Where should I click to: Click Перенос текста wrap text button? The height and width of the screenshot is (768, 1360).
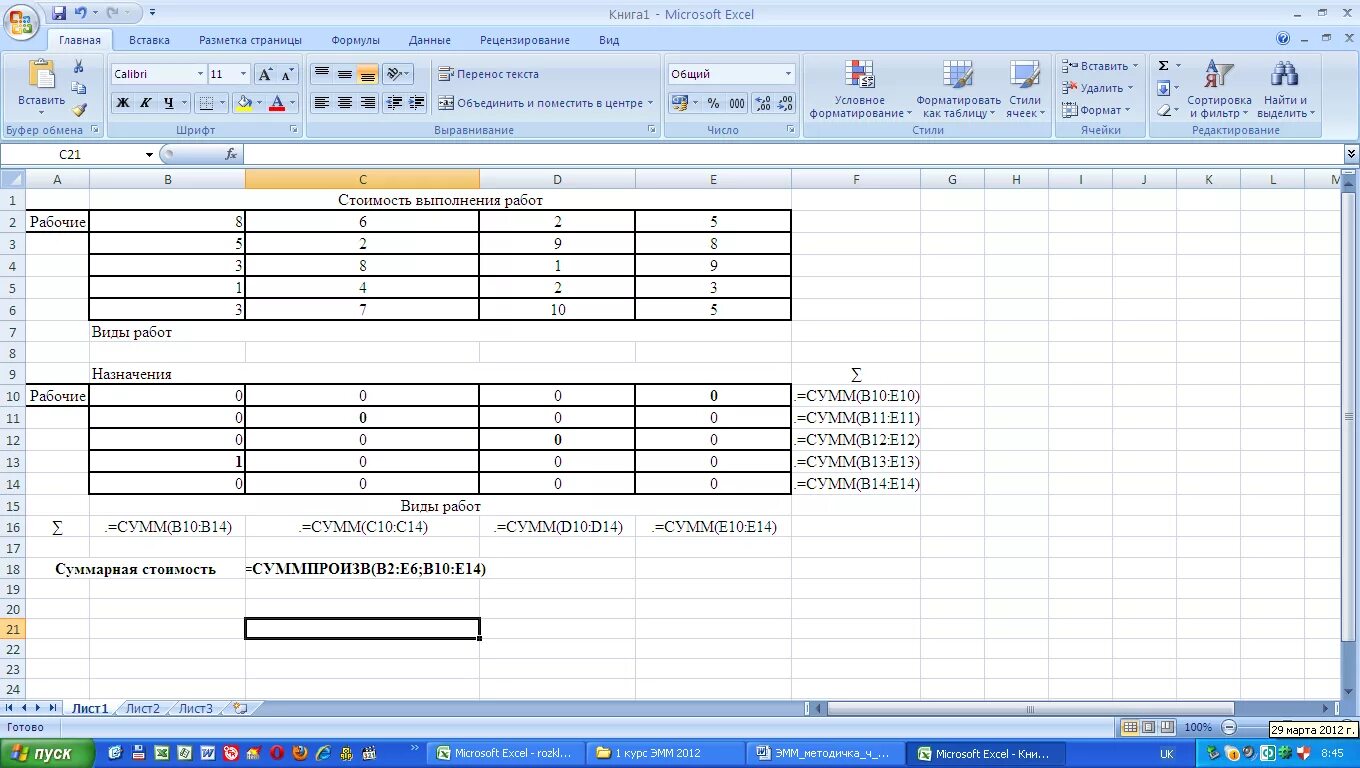click(489, 74)
